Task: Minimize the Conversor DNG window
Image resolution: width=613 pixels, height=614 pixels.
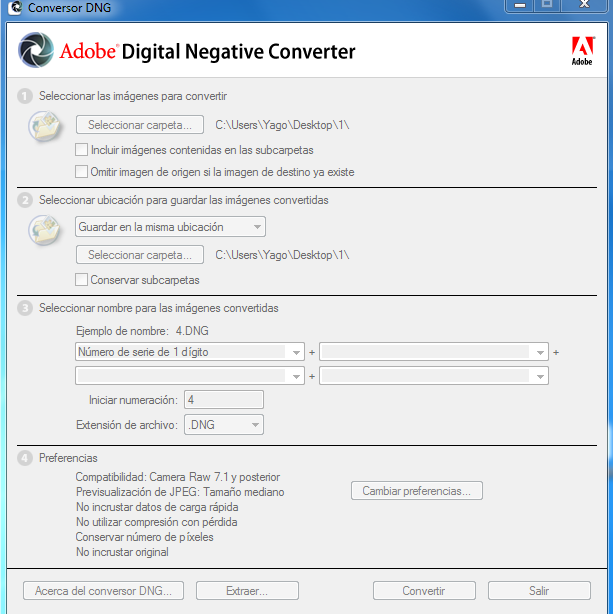Action: click(x=520, y=5)
